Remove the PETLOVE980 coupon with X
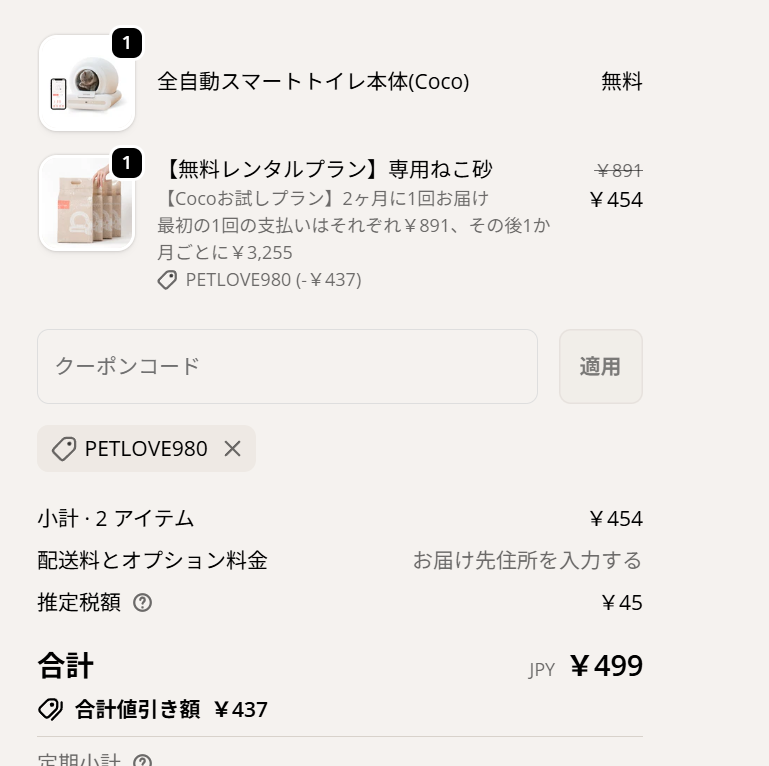The height and width of the screenshot is (766, 769). point(232,449)
